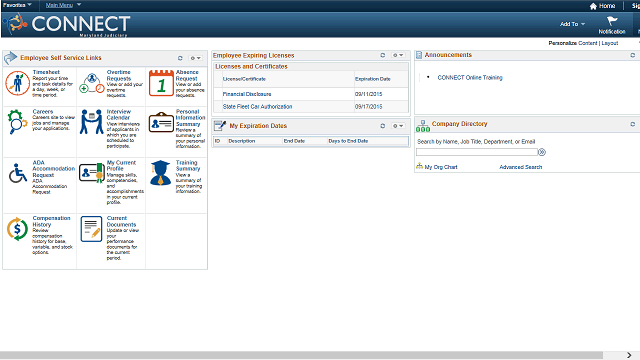640x360 pixels.
Task: Click the My Expiration Dates notepad icon
Action: point(220,126)
